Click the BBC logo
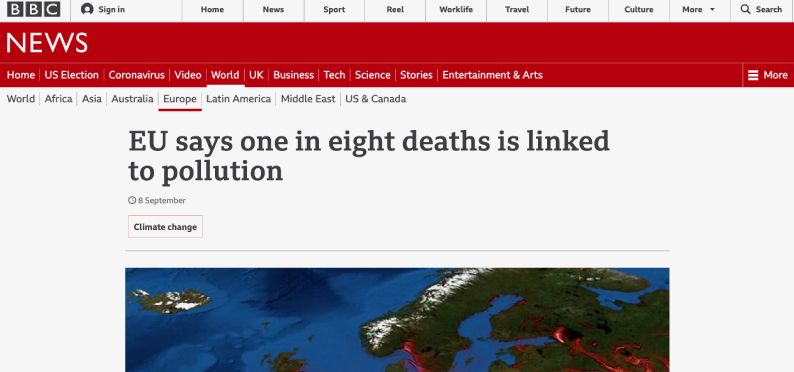This screenshot has width=794, height=372. click(x=33, y=9)
